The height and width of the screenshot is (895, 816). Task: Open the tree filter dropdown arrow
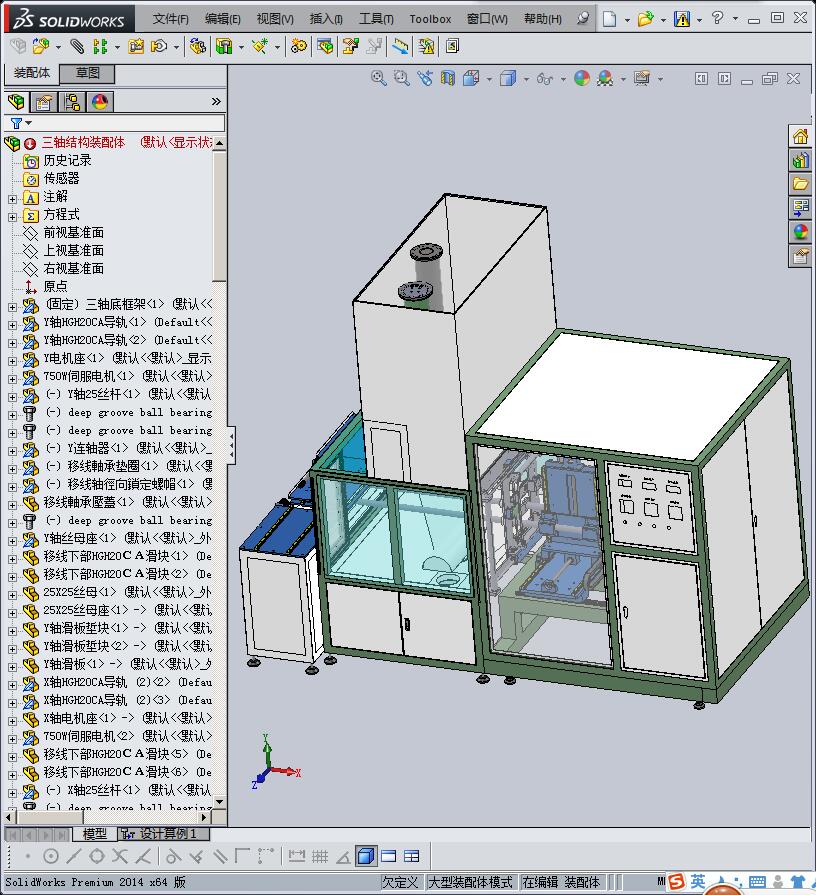pyautogui.click(x=29, y=123)
